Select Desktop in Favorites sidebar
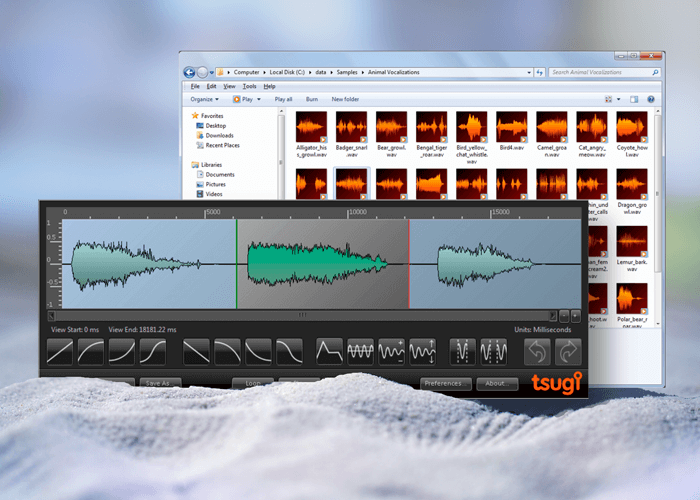 pyautogui.click(x=216, y=125)
